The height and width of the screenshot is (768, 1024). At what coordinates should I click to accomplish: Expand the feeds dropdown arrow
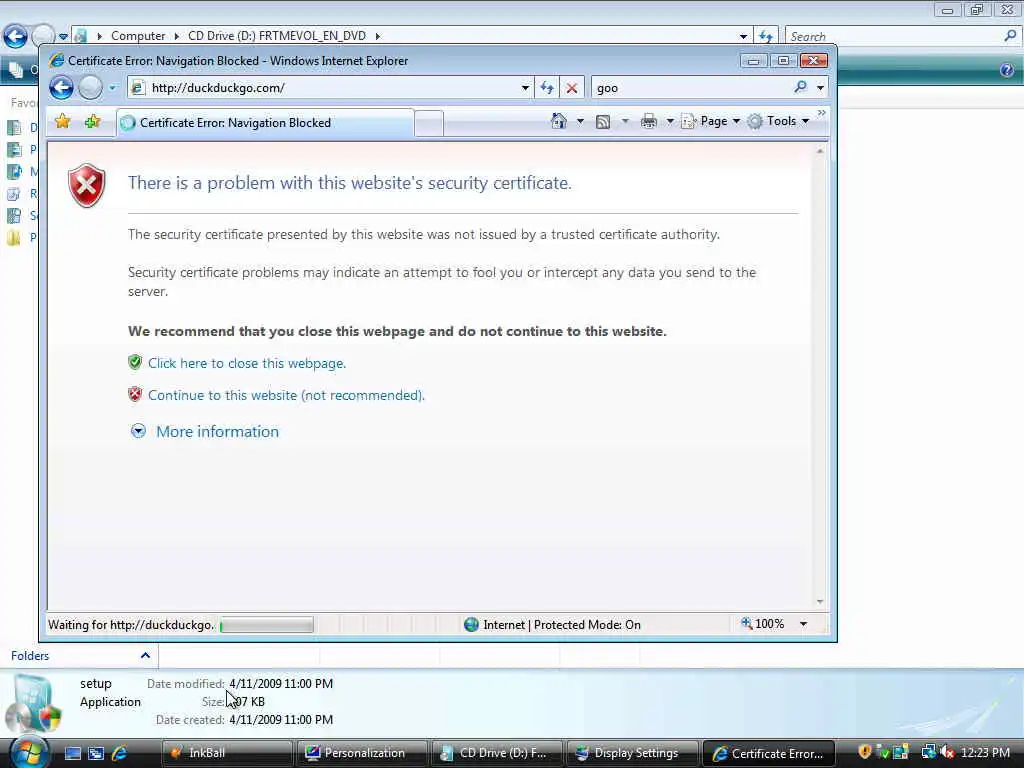(624, 121)
